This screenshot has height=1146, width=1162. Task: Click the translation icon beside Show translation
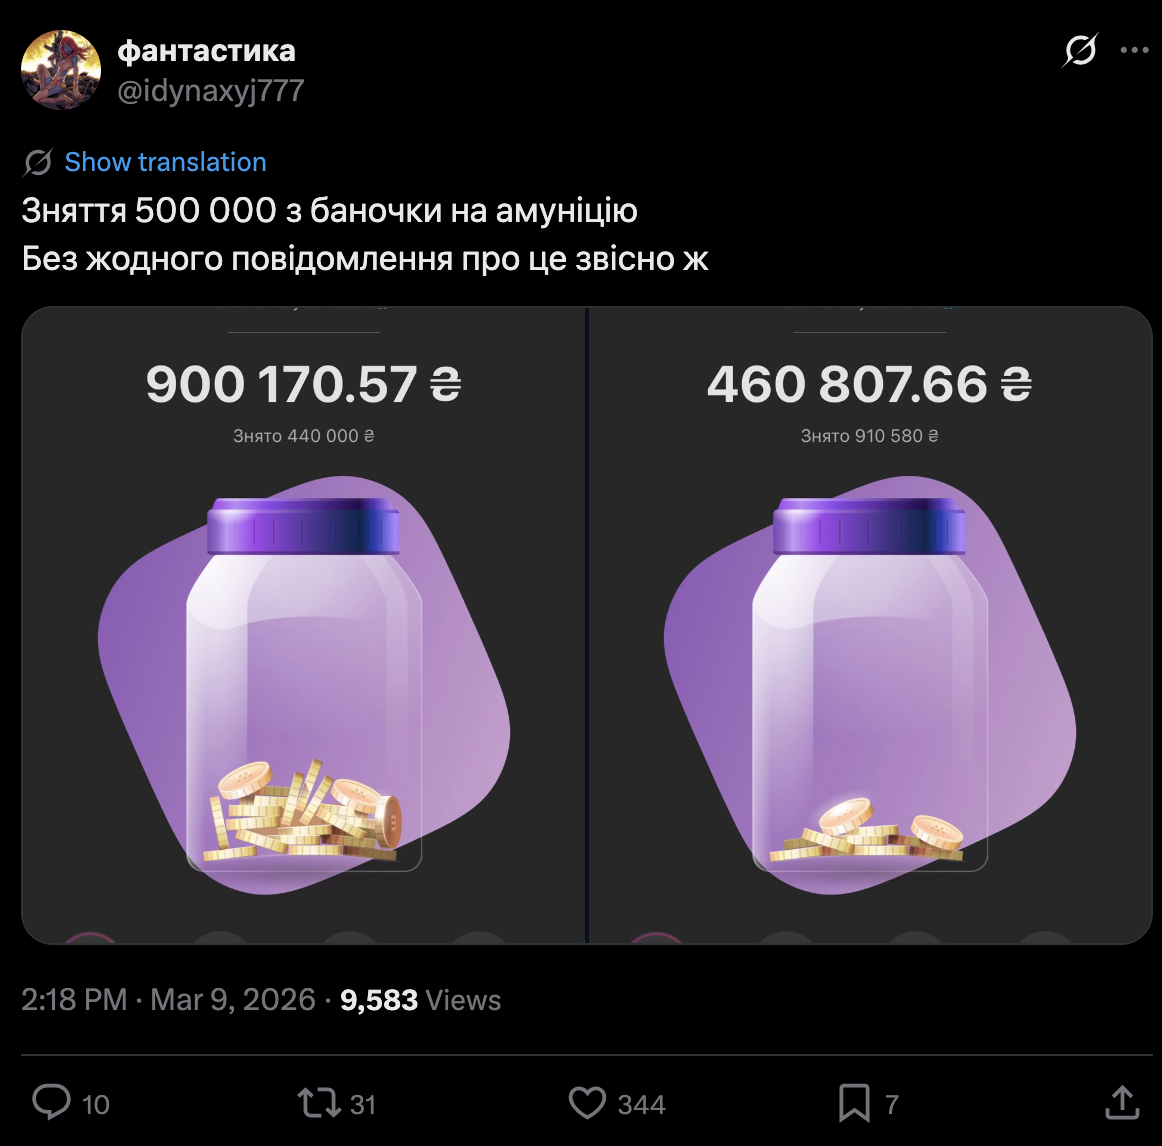click(38, 162)
